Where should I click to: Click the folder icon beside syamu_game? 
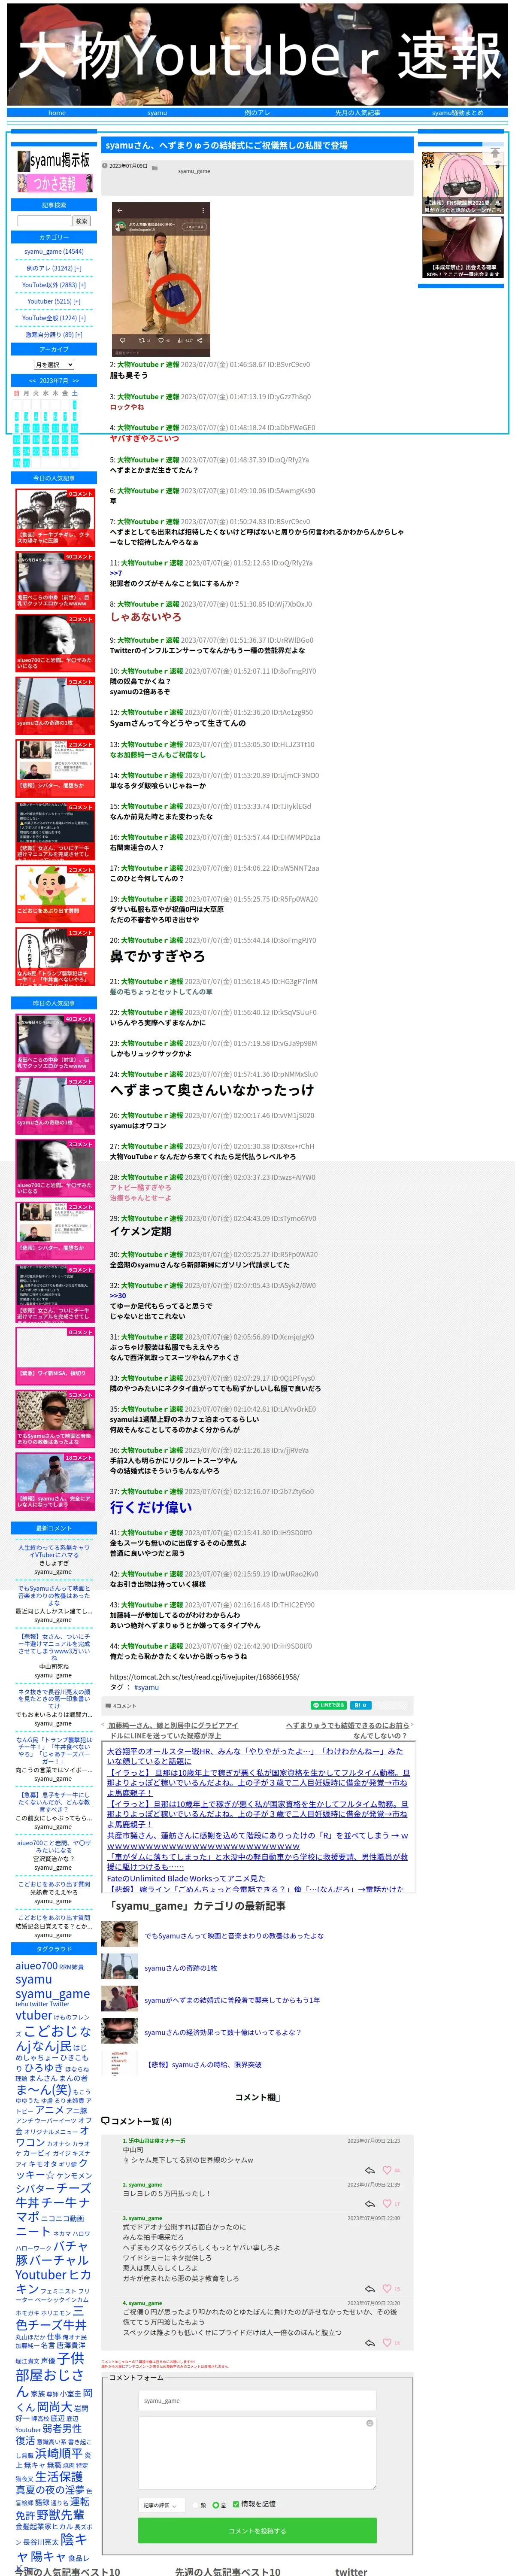[x=154, y=168]
